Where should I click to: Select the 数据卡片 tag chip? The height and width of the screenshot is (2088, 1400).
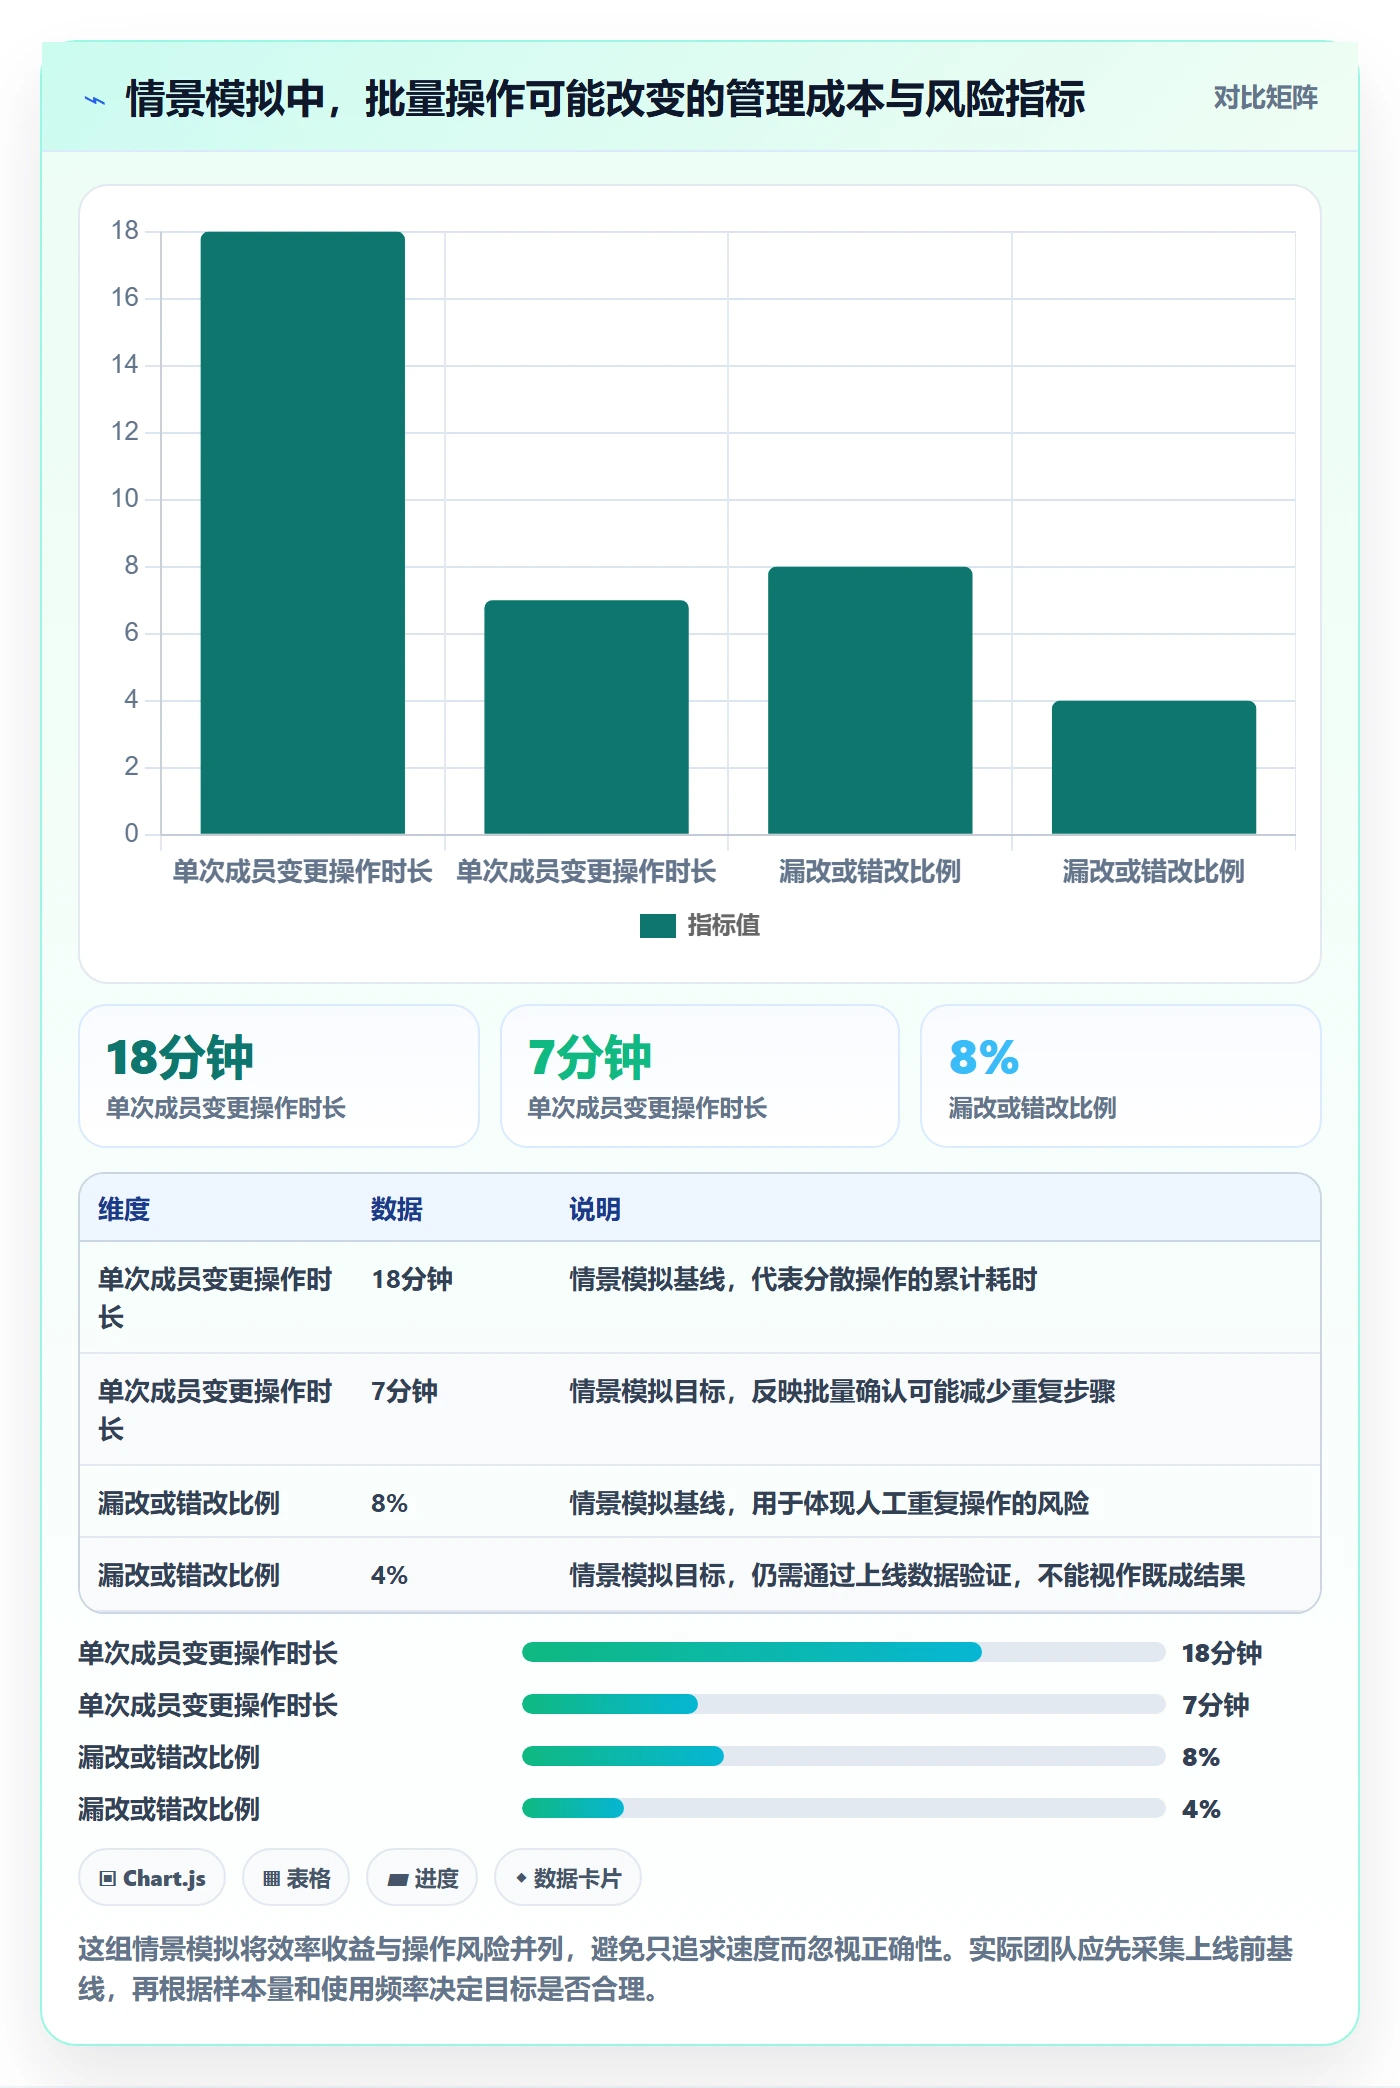click(568, 1878)
